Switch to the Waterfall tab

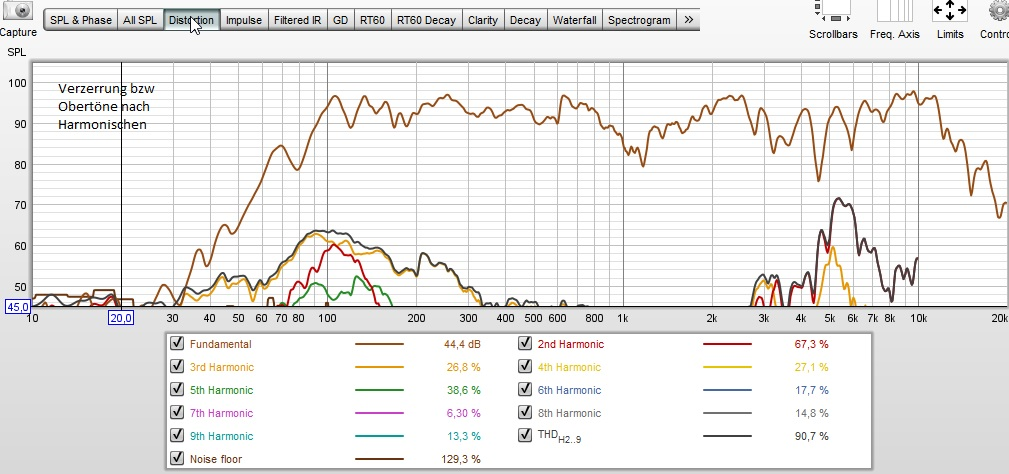tap(575, 20)
